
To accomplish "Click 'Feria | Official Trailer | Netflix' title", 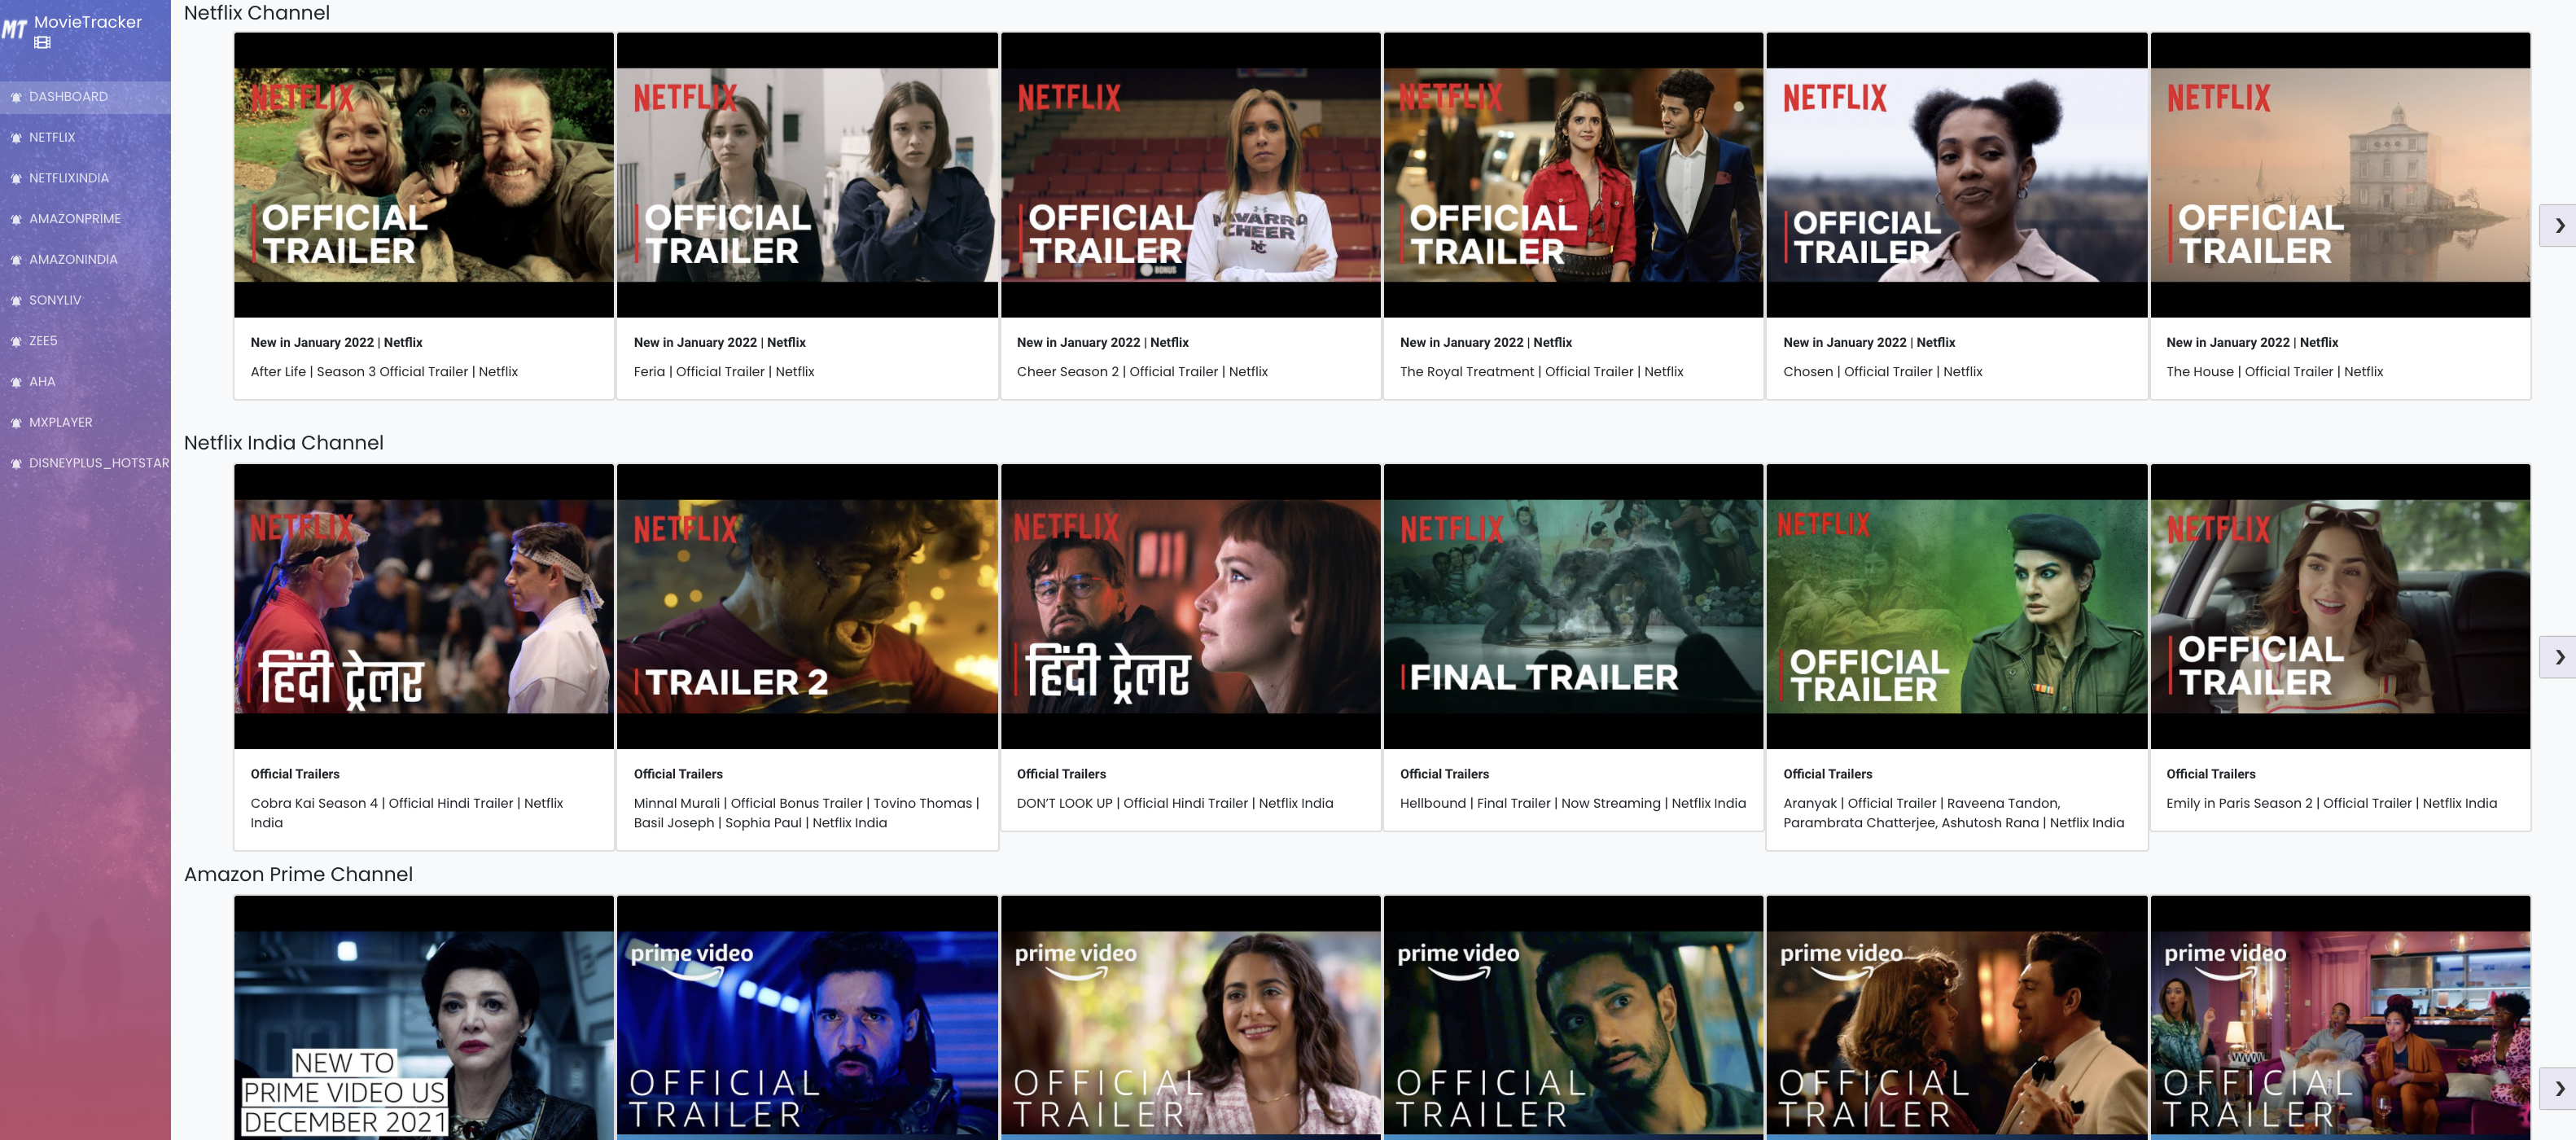I will [724, 372].
